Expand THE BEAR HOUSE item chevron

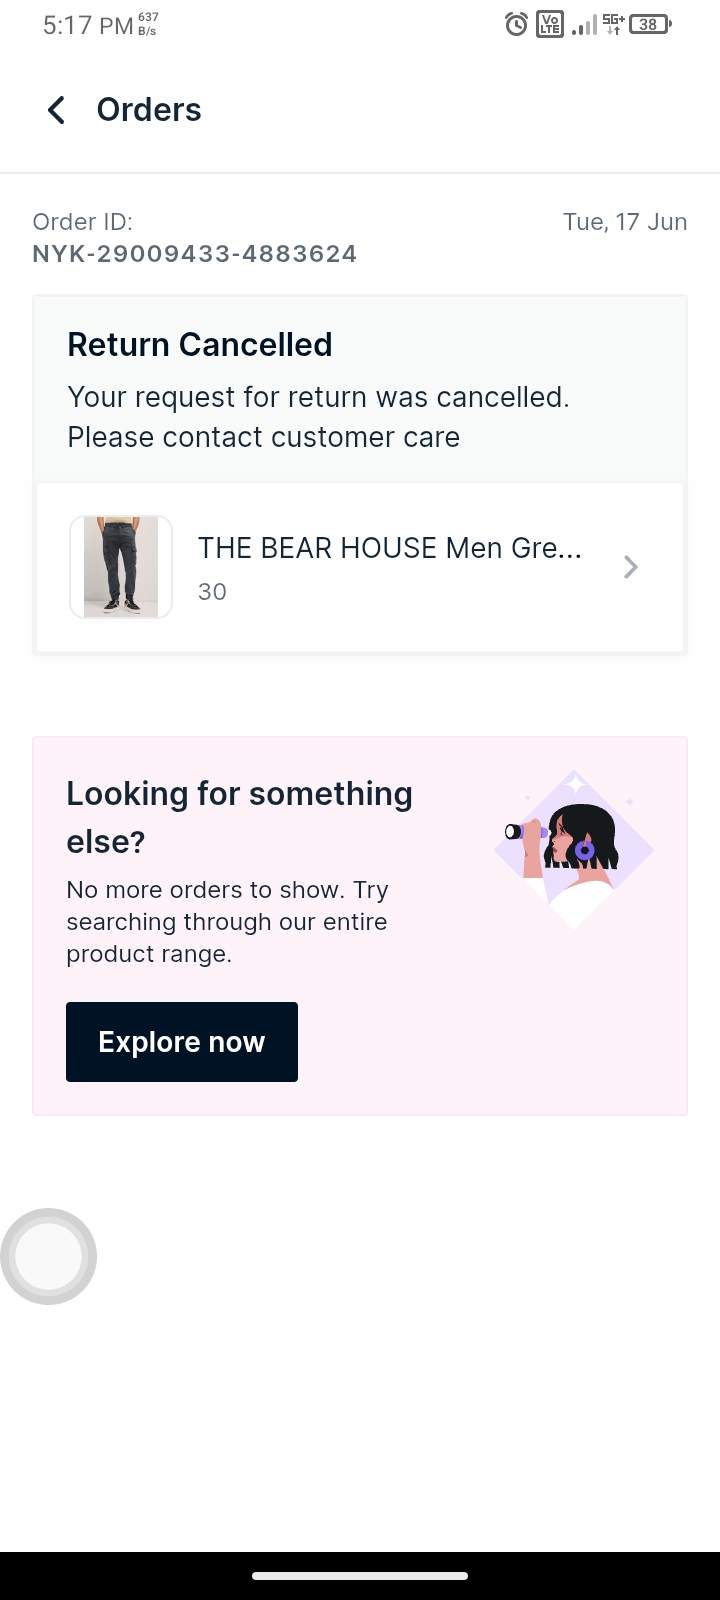click(630, 568)
